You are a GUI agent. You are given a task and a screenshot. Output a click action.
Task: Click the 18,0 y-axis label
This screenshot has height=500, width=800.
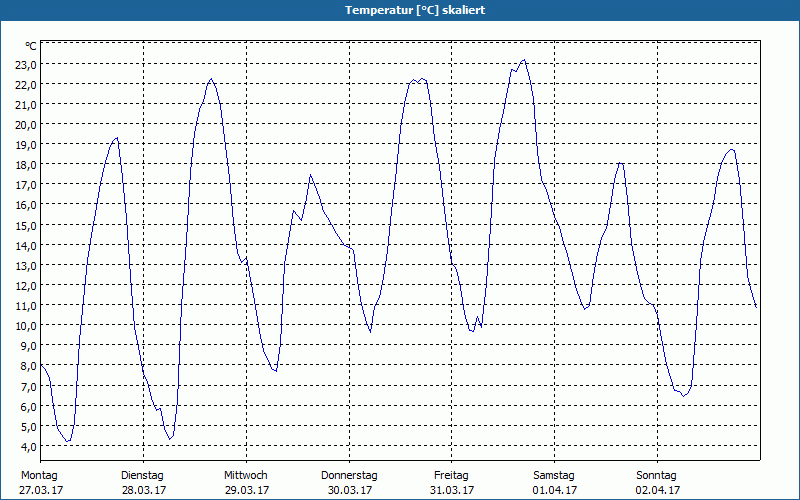(x=28, y=165)
